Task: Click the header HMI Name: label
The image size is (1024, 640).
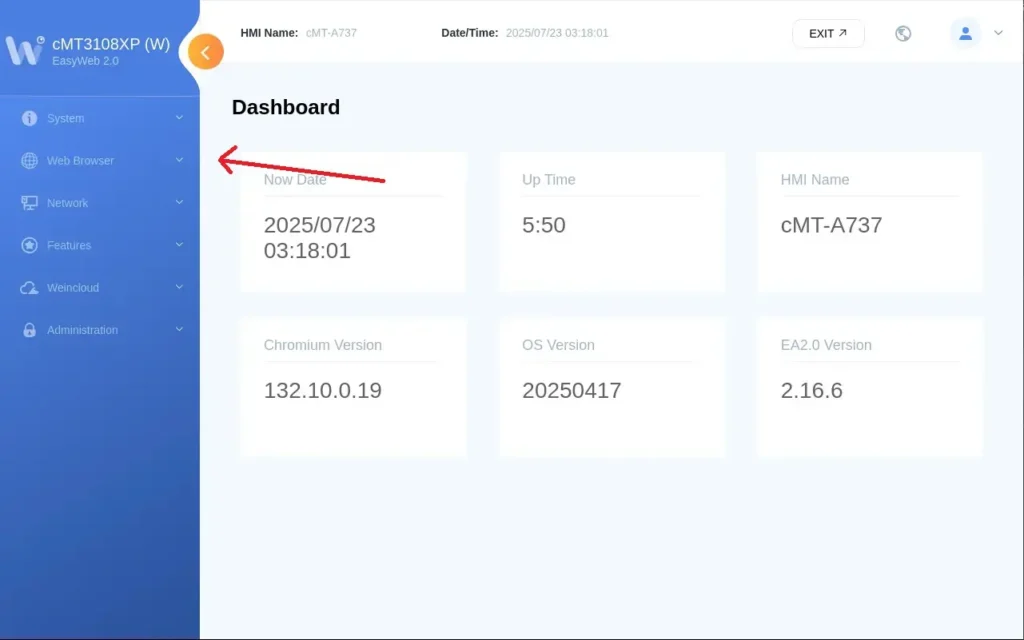Action: [269, 33]
